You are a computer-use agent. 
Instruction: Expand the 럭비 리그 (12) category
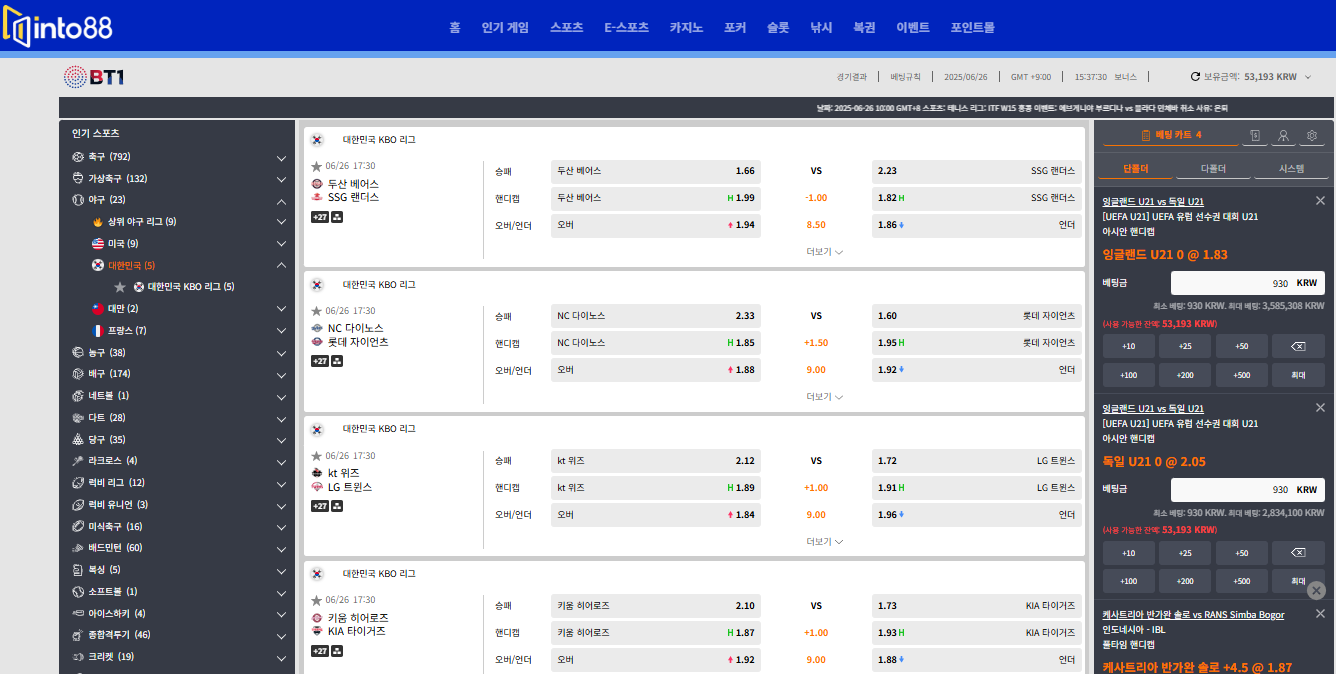(x=281, y=483)
